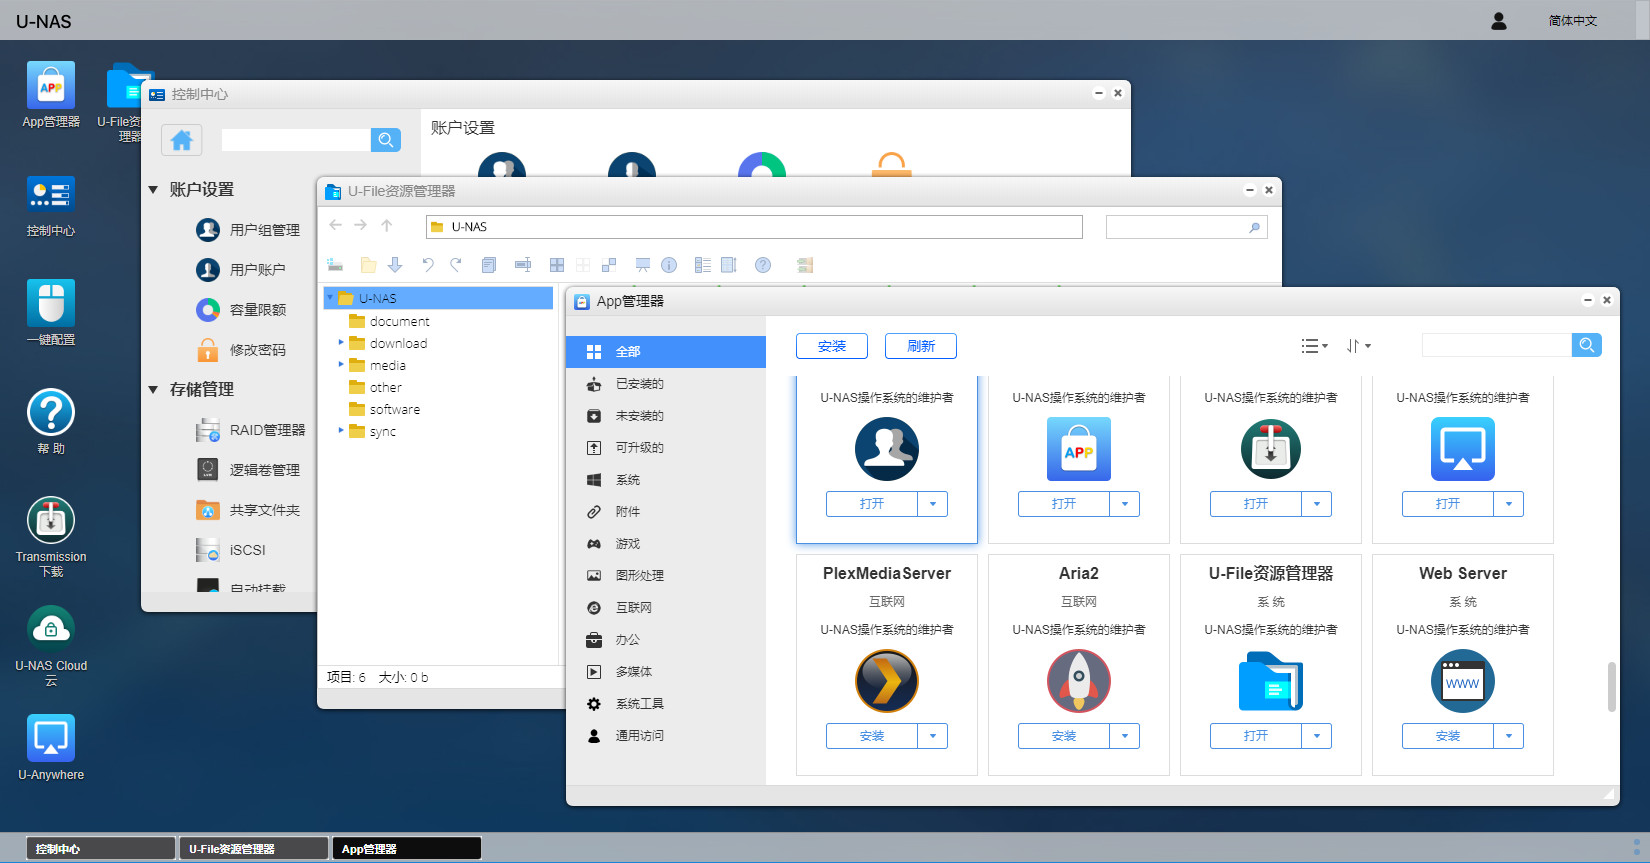Click the U-NAS path field in U-File manager
1650x863 pixels.
tap(754, 227)
